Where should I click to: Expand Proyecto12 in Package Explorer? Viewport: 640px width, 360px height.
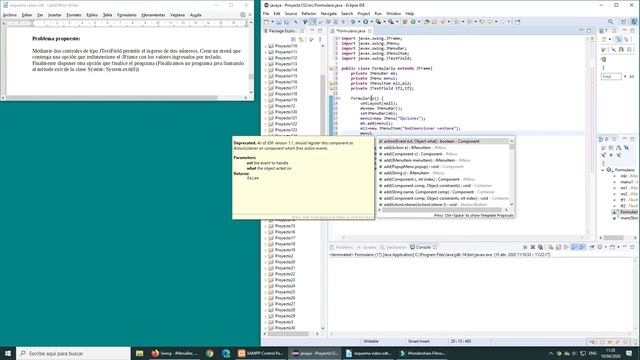266,106
